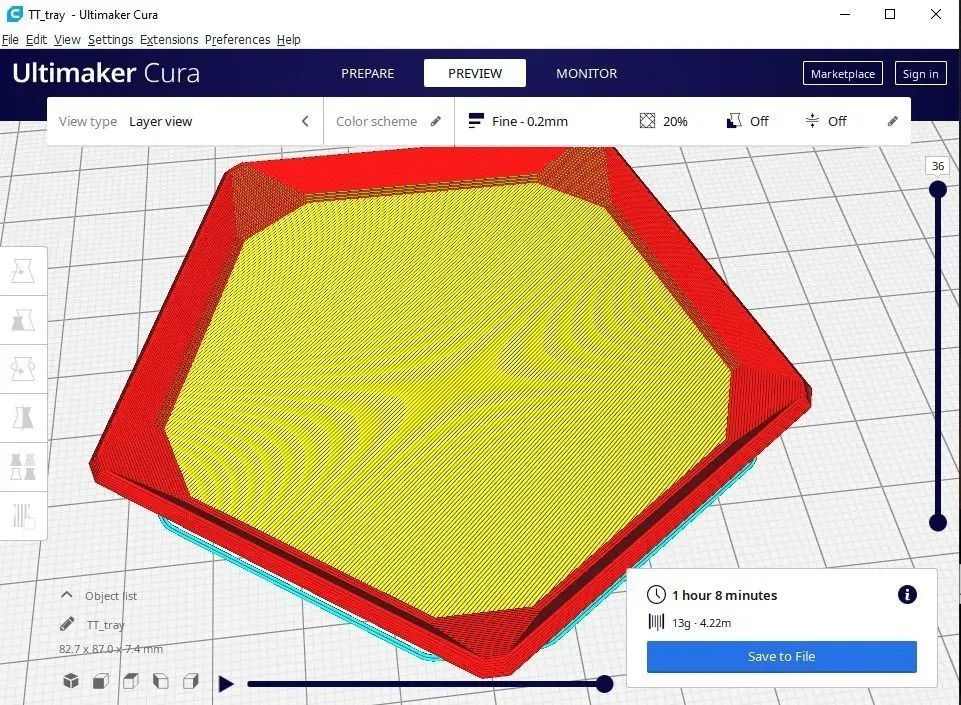Click the infill 20% setting
The image size is (961, 705).
click(x=664, y=121)
